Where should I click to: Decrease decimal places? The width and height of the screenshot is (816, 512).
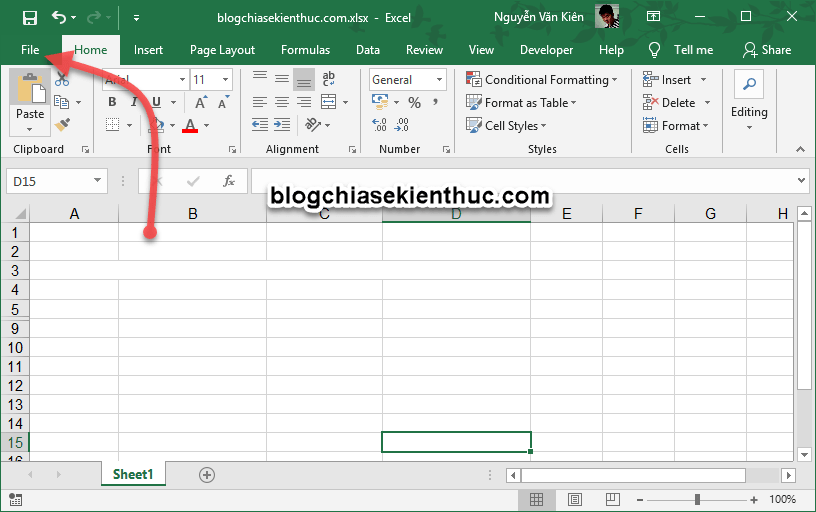coord(402,125)
